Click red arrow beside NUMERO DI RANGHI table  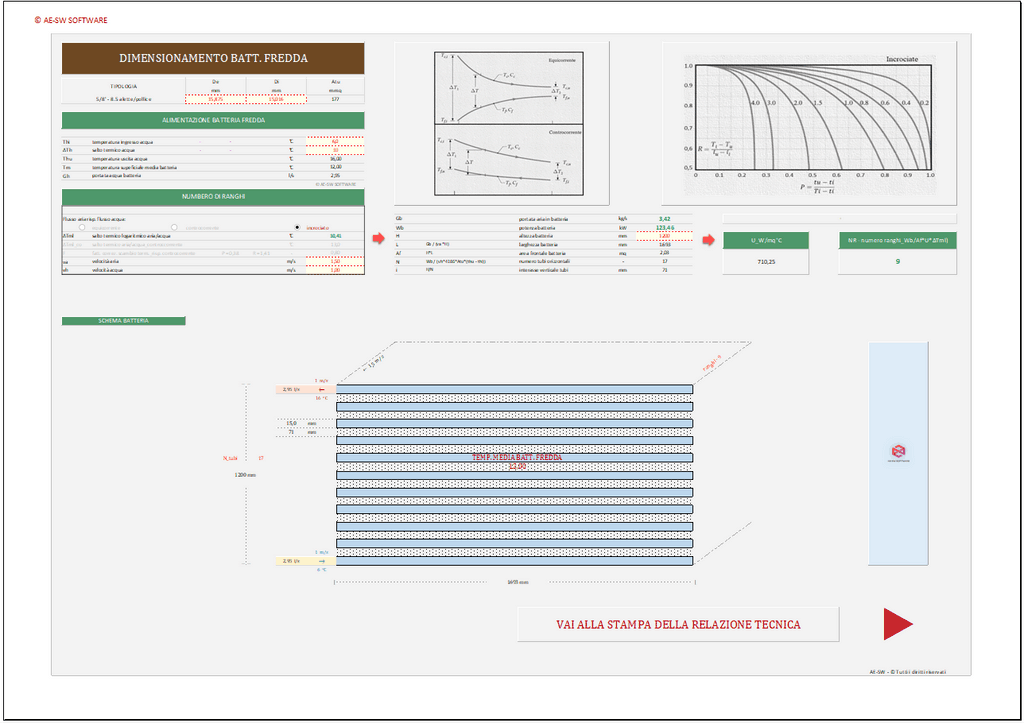coord(378,239)
